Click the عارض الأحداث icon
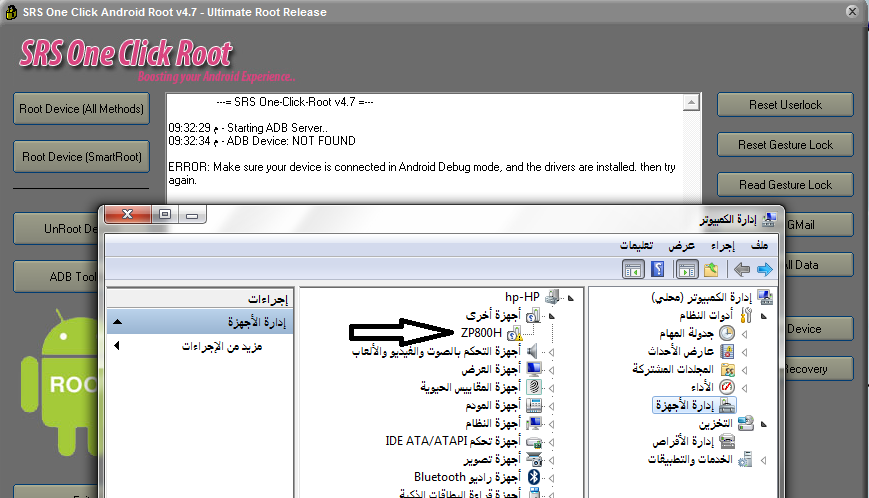 727,351
